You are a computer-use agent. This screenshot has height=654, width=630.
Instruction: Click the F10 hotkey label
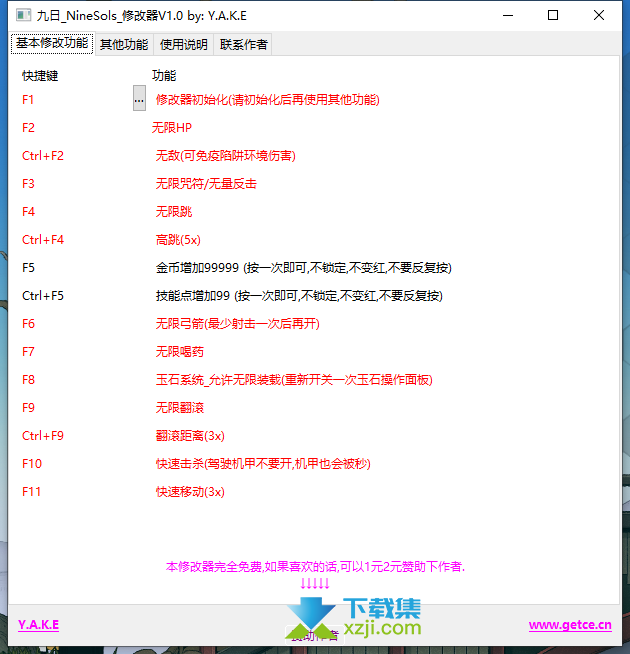pyautogui.click(x=32, y=464)
